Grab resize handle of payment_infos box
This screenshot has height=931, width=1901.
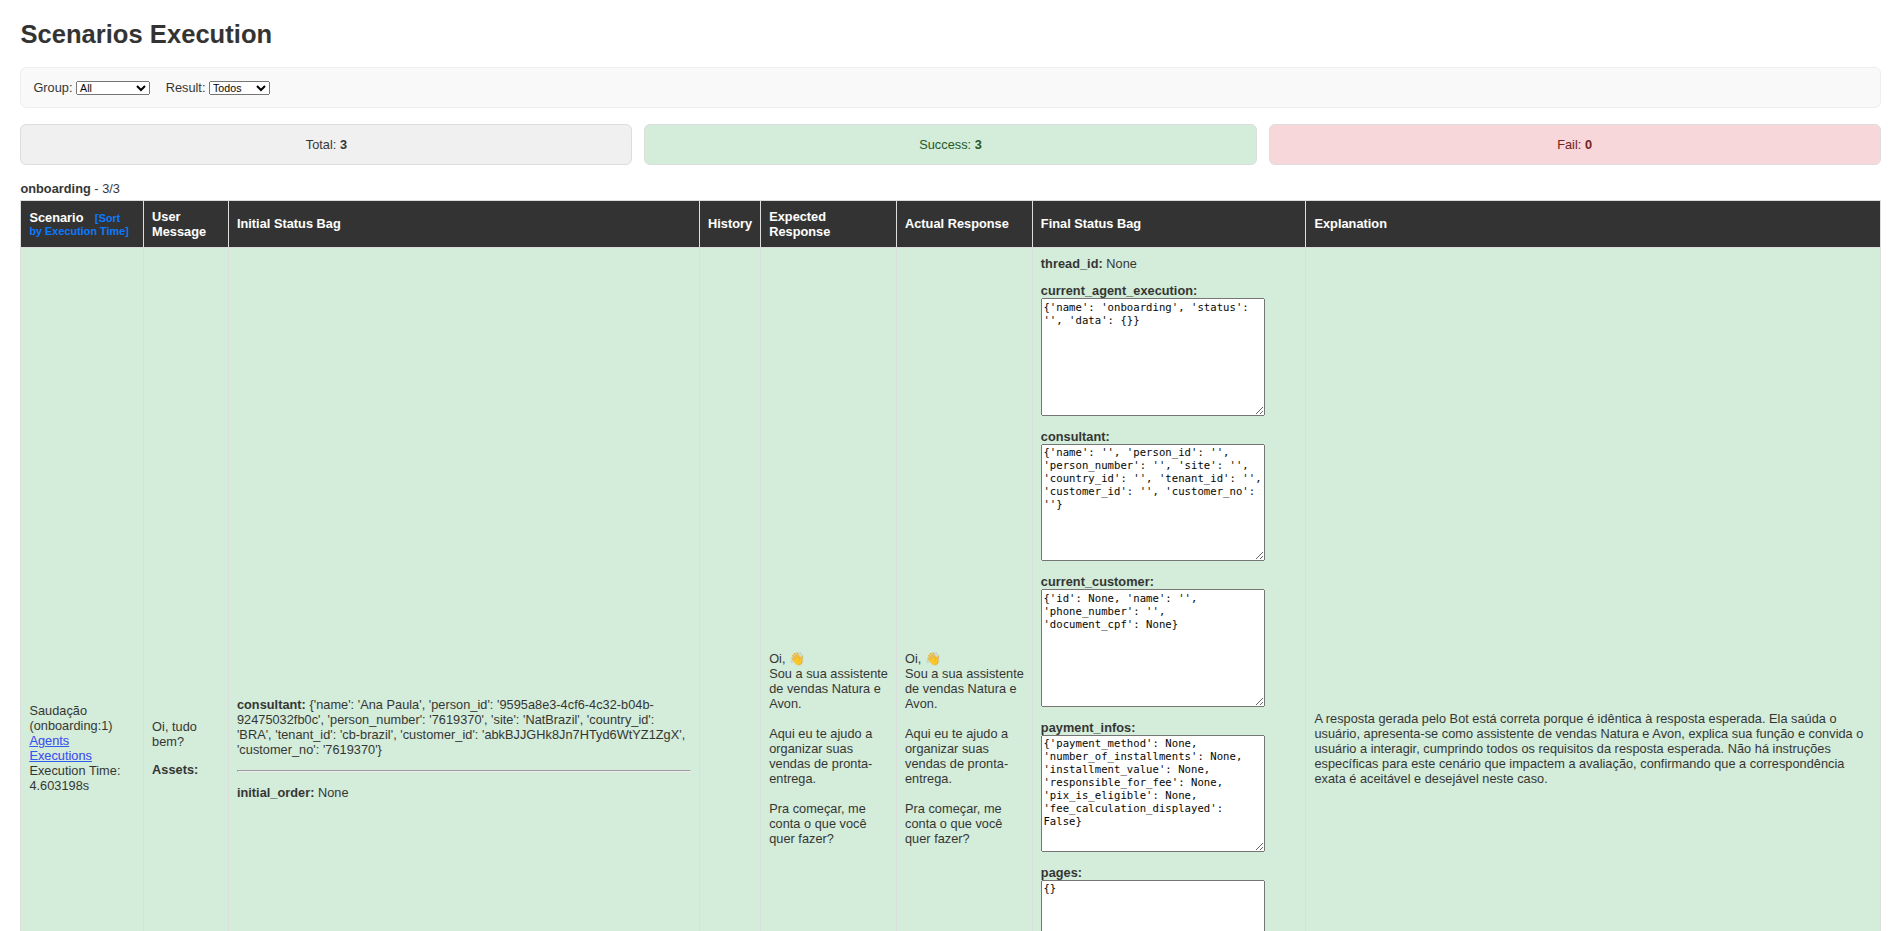click(1259, 846)
